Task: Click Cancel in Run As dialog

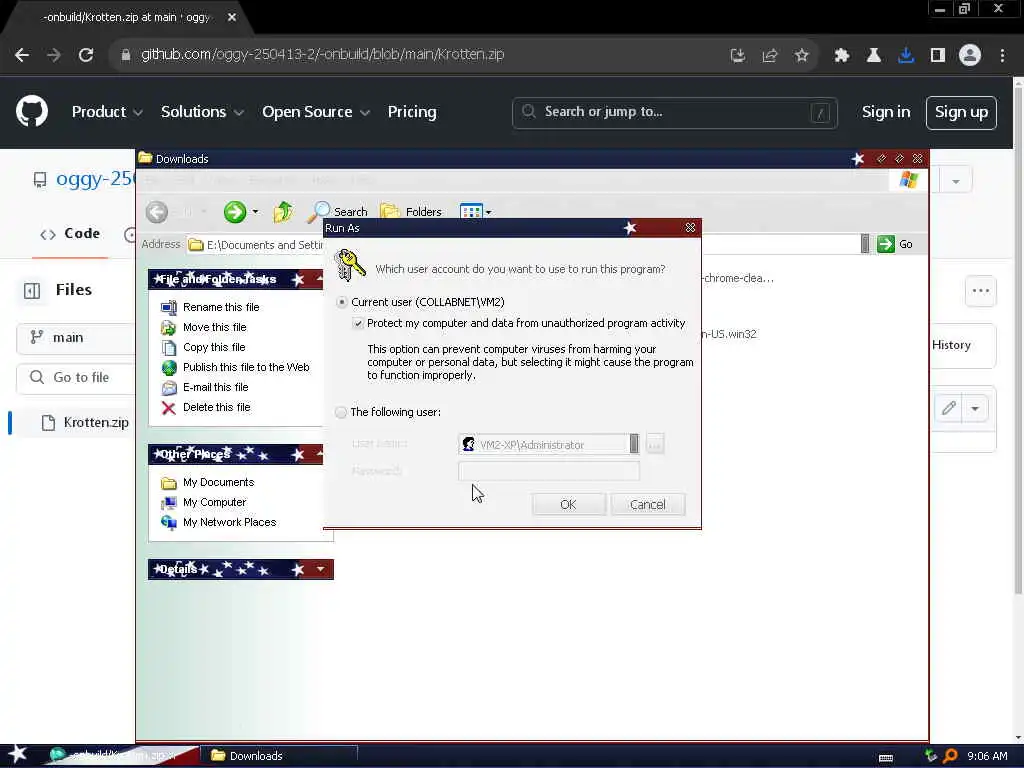Action: point(647,504)
